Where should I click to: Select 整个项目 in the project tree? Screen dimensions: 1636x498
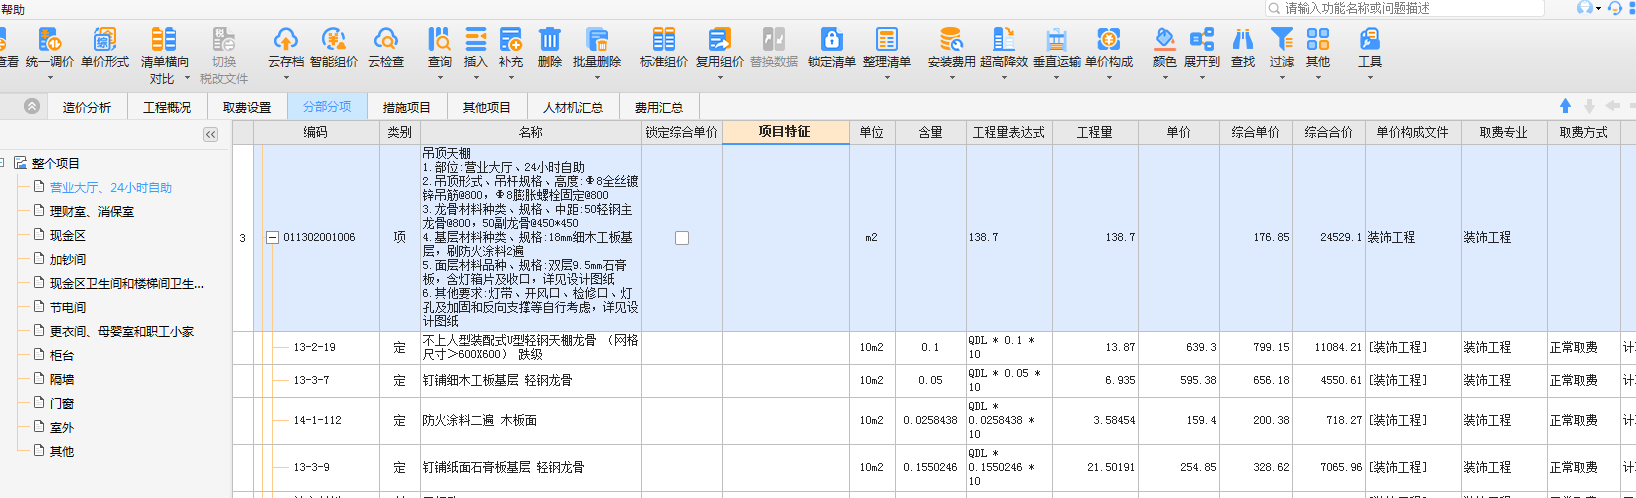(55, 163)
